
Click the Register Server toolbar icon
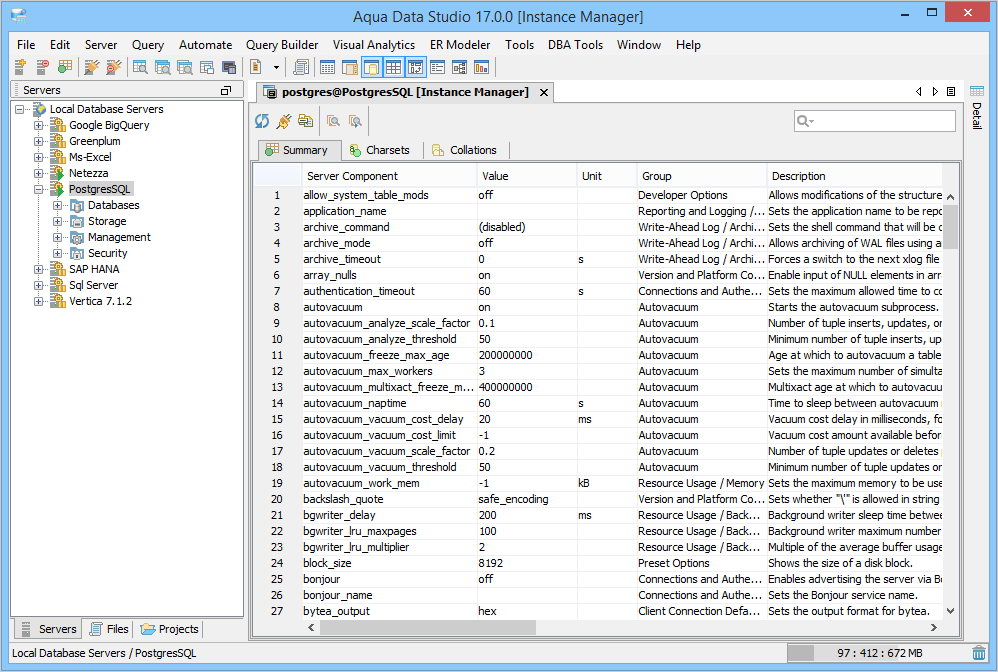coord(20,67)
